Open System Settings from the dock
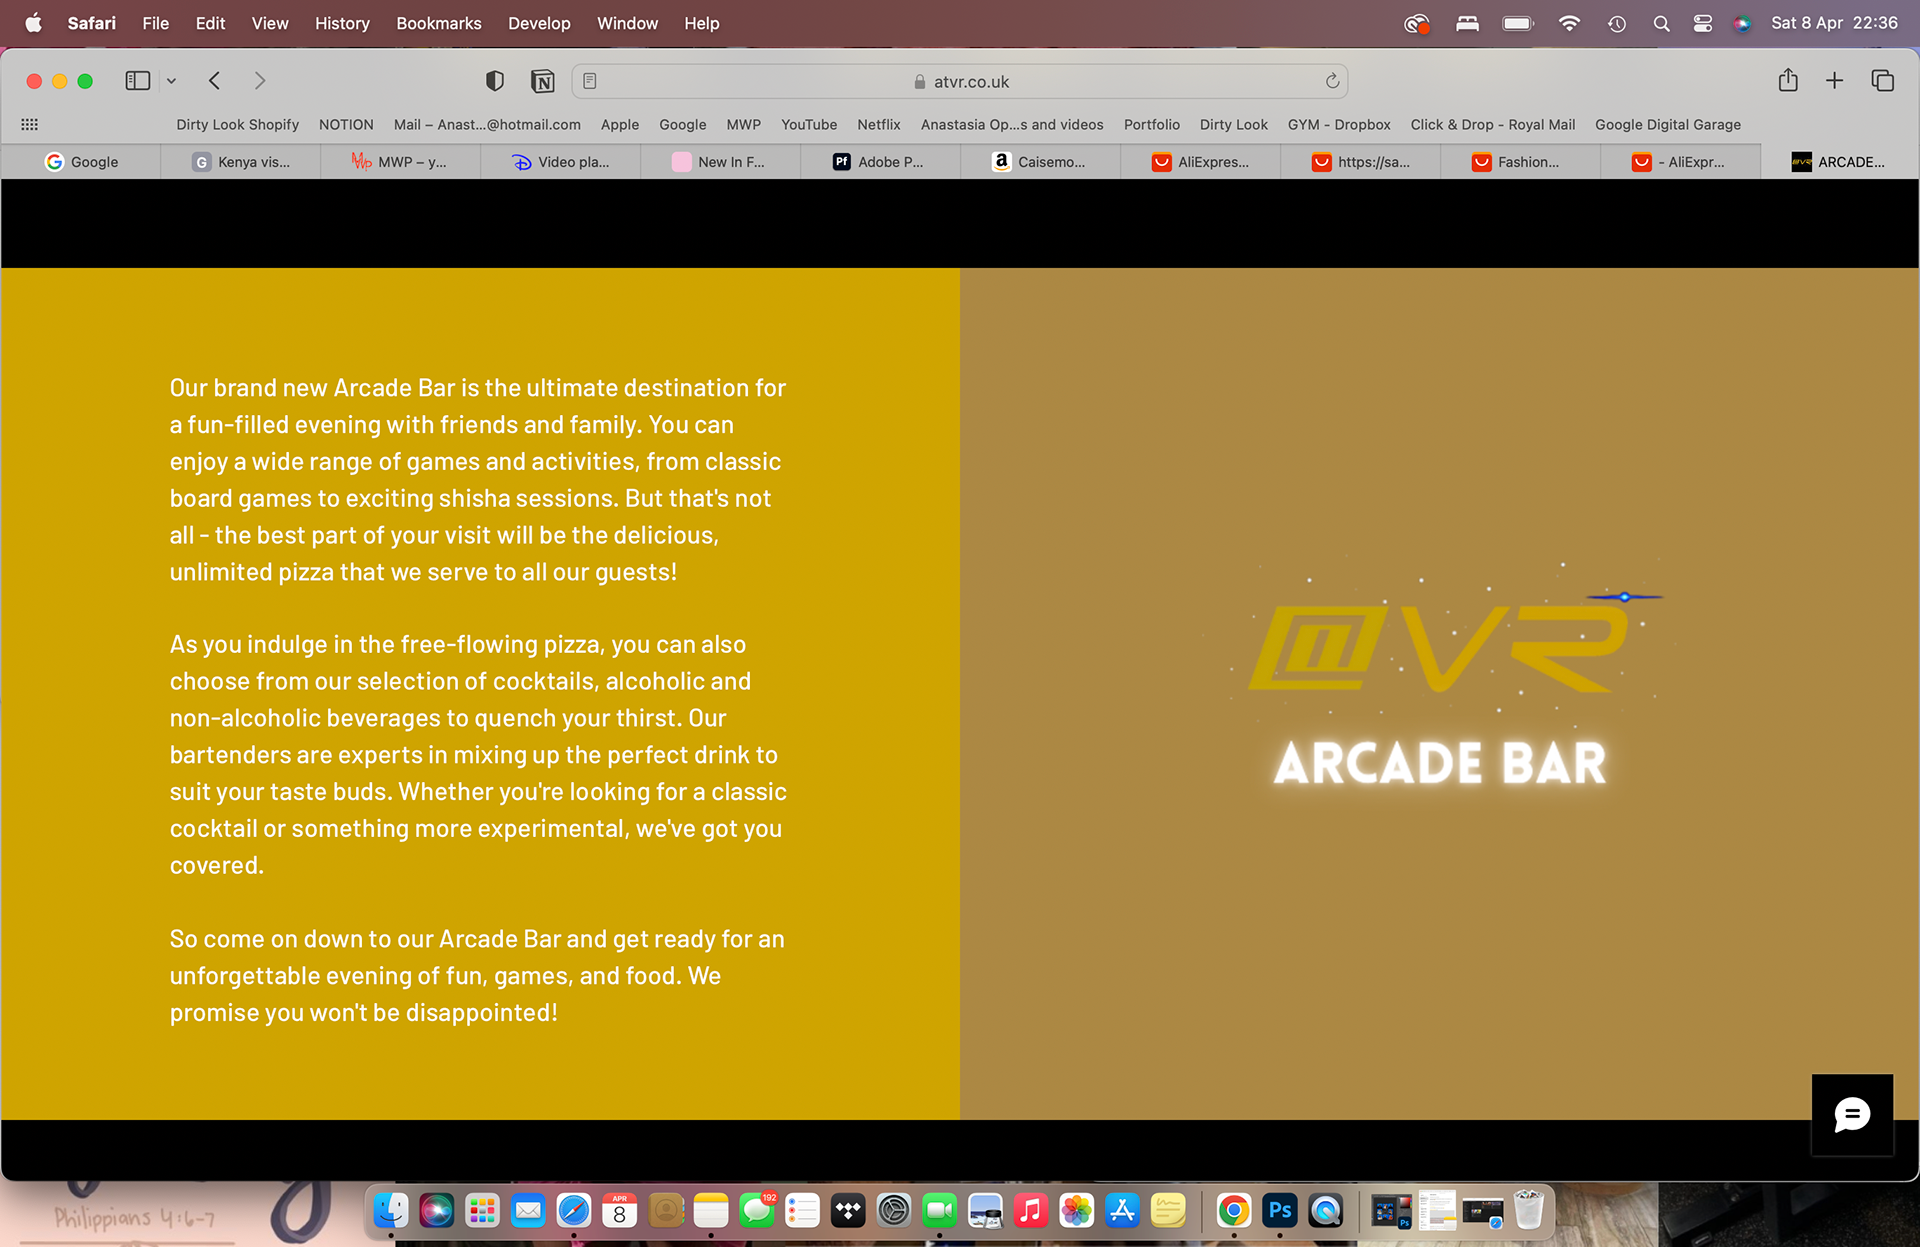 (894, 1211)
